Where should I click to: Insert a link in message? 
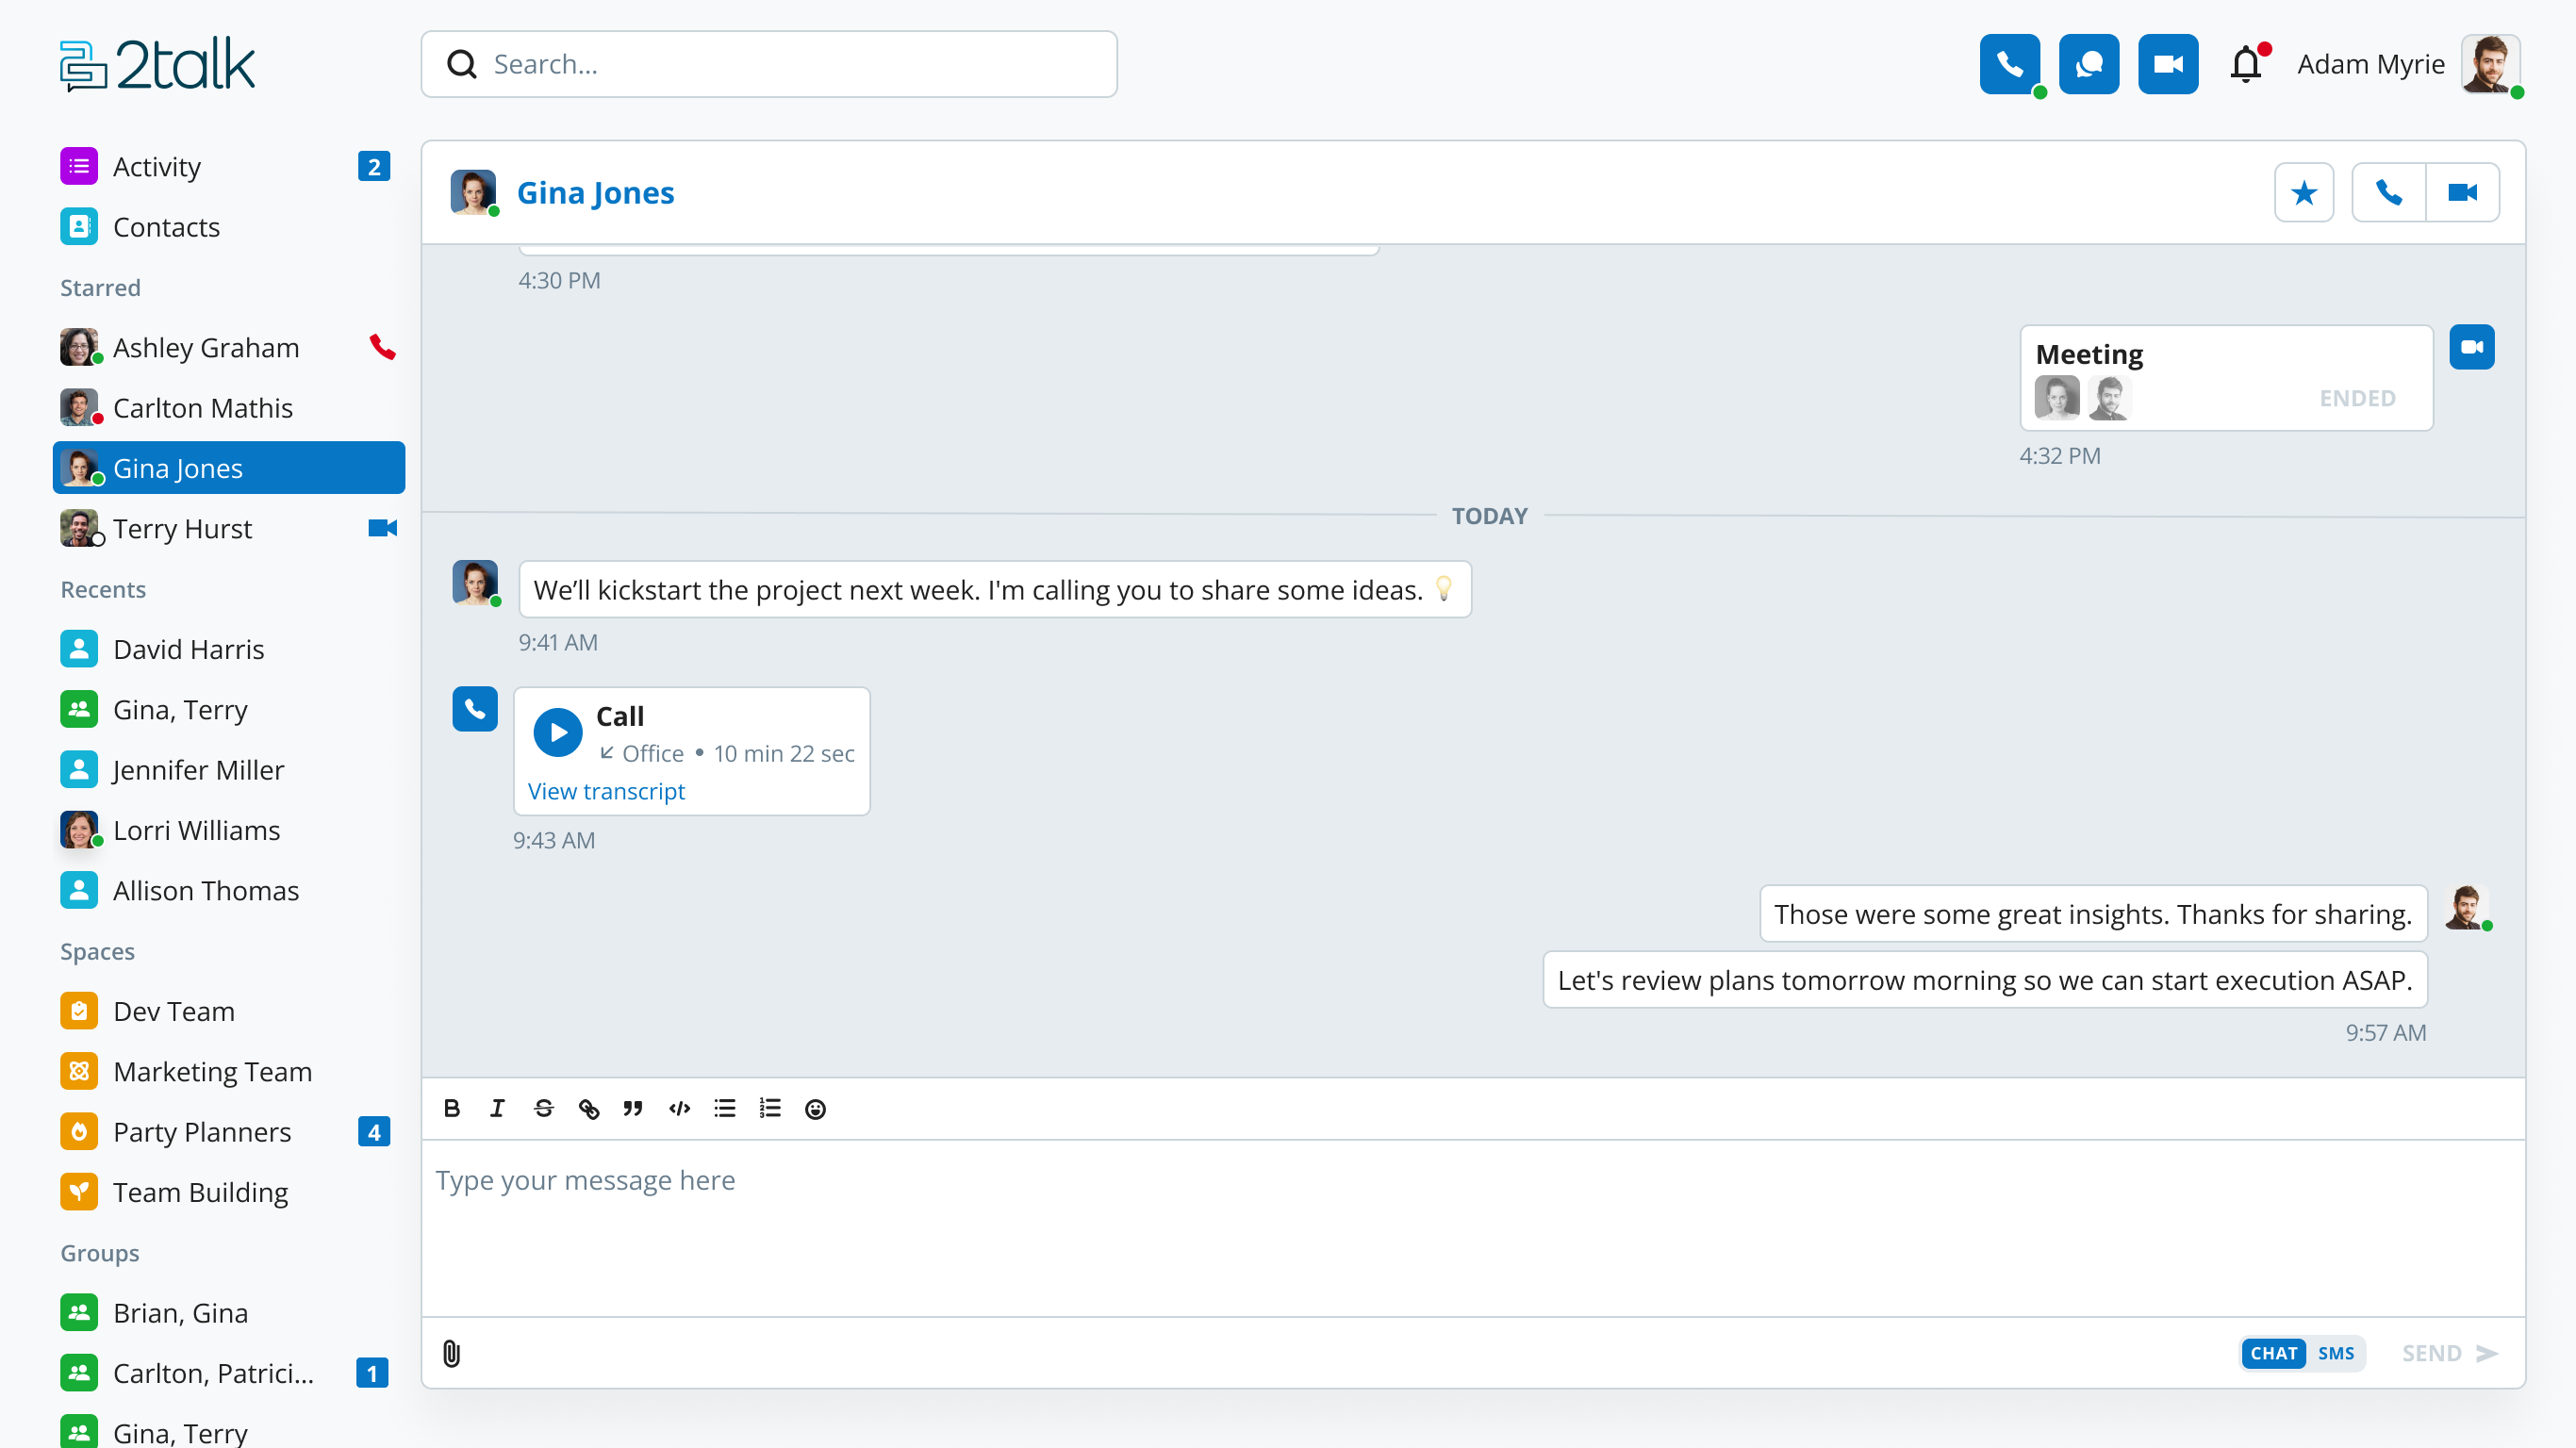(x=589, y=1108)
